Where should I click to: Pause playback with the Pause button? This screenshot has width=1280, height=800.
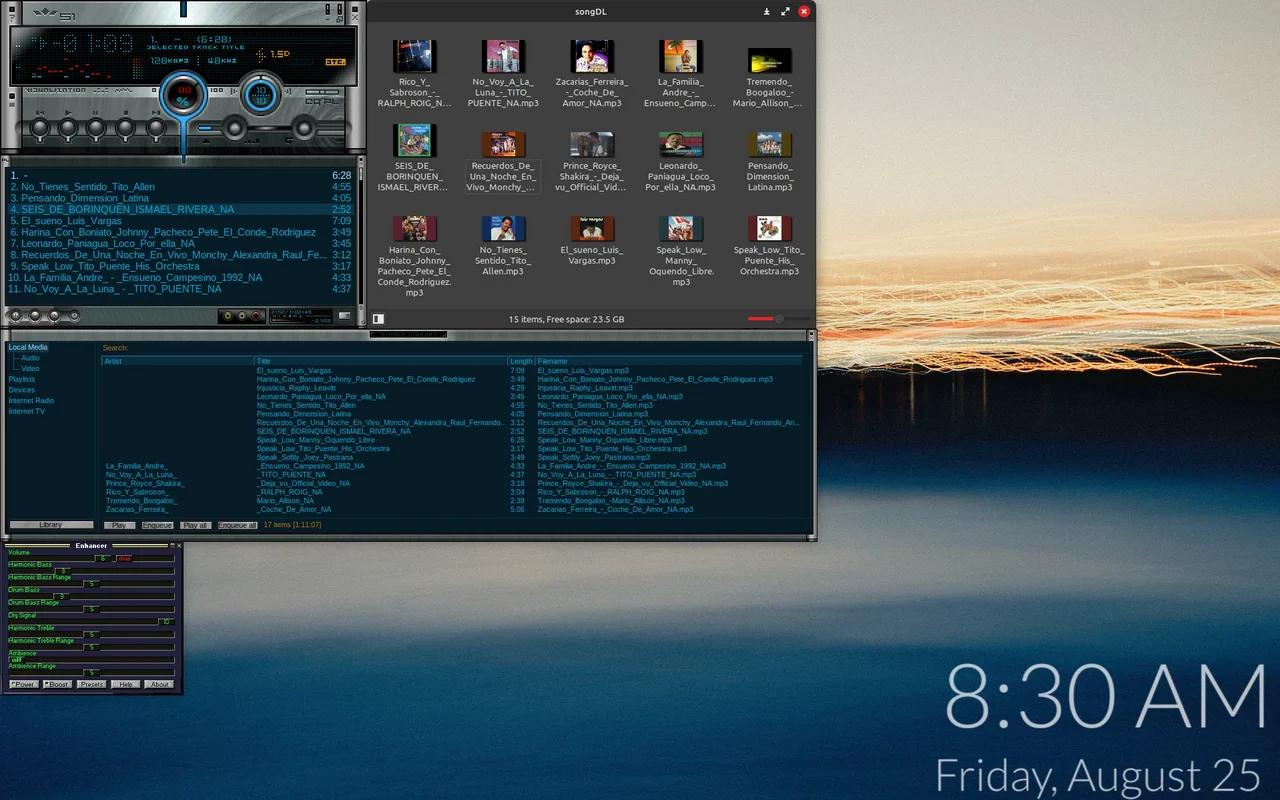[x=96, y=128]
